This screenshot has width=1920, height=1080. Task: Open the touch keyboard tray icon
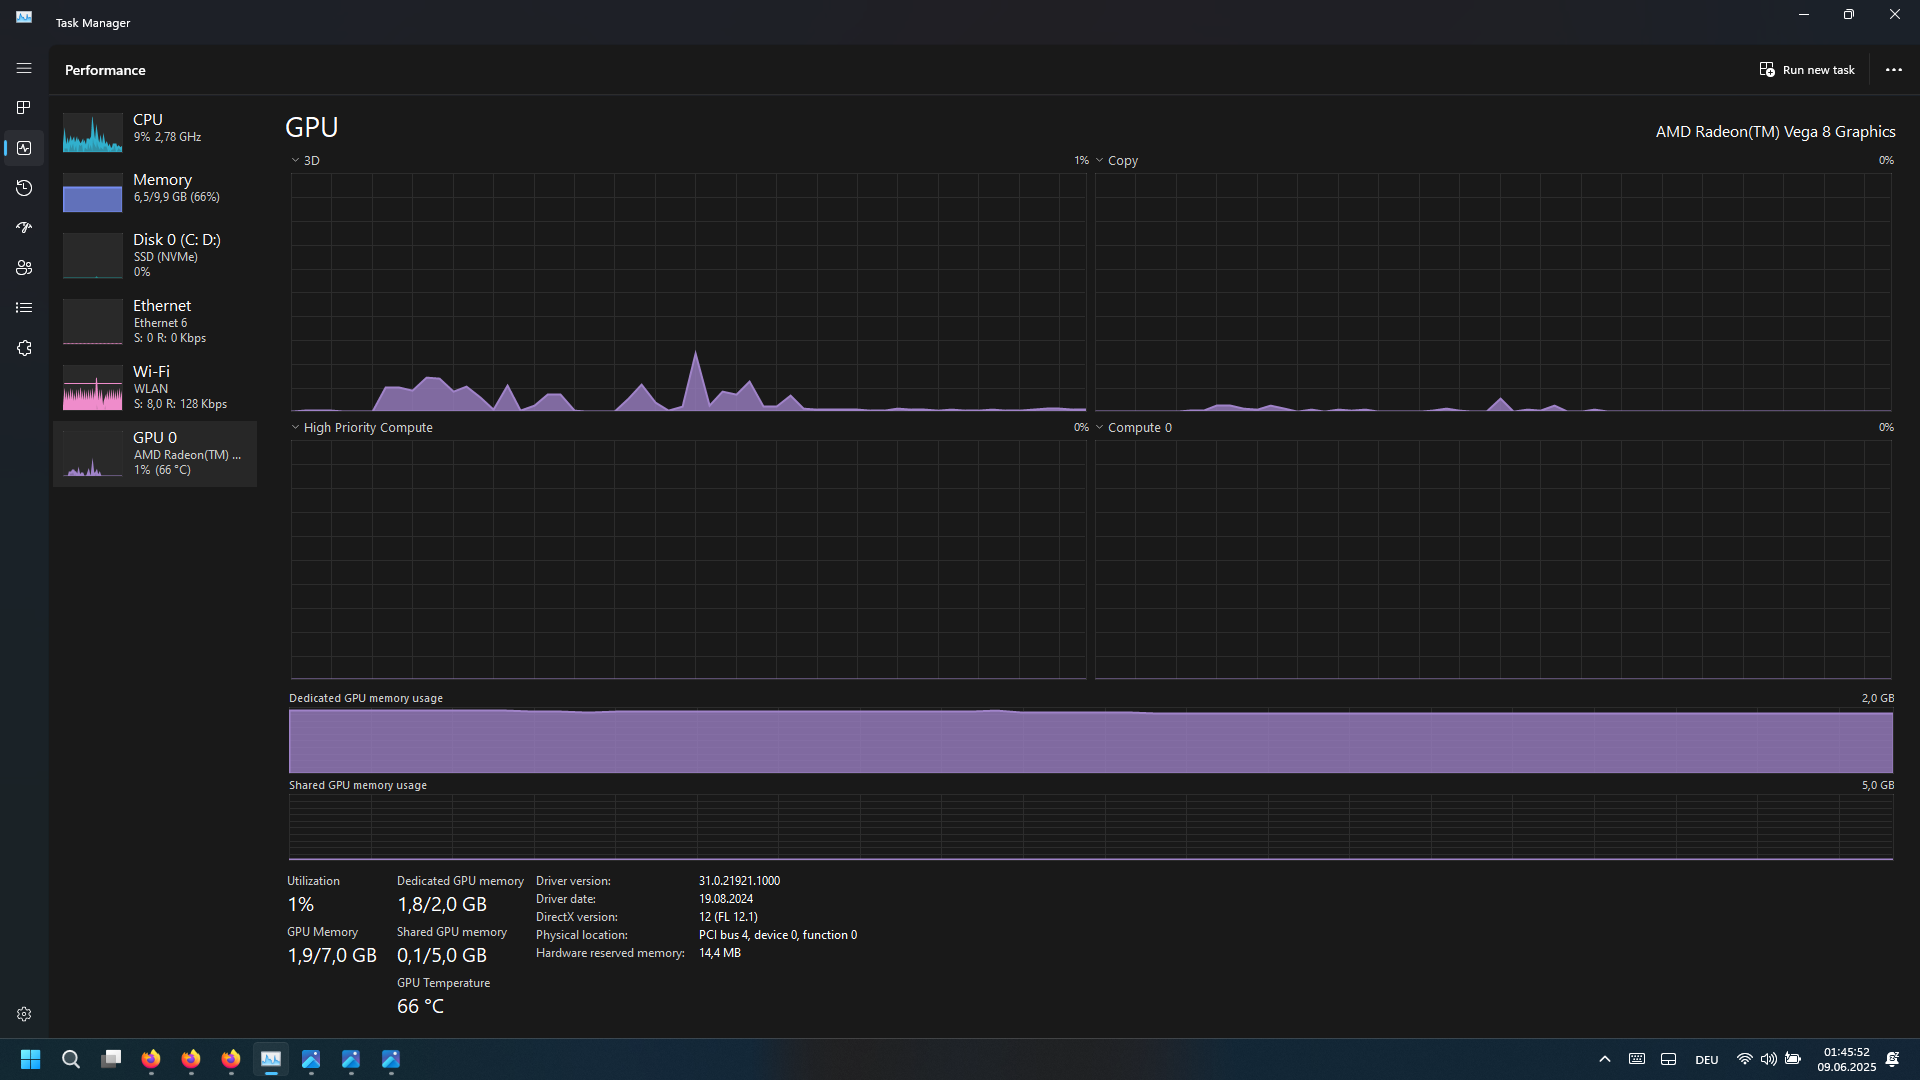click(1637, 1059)
